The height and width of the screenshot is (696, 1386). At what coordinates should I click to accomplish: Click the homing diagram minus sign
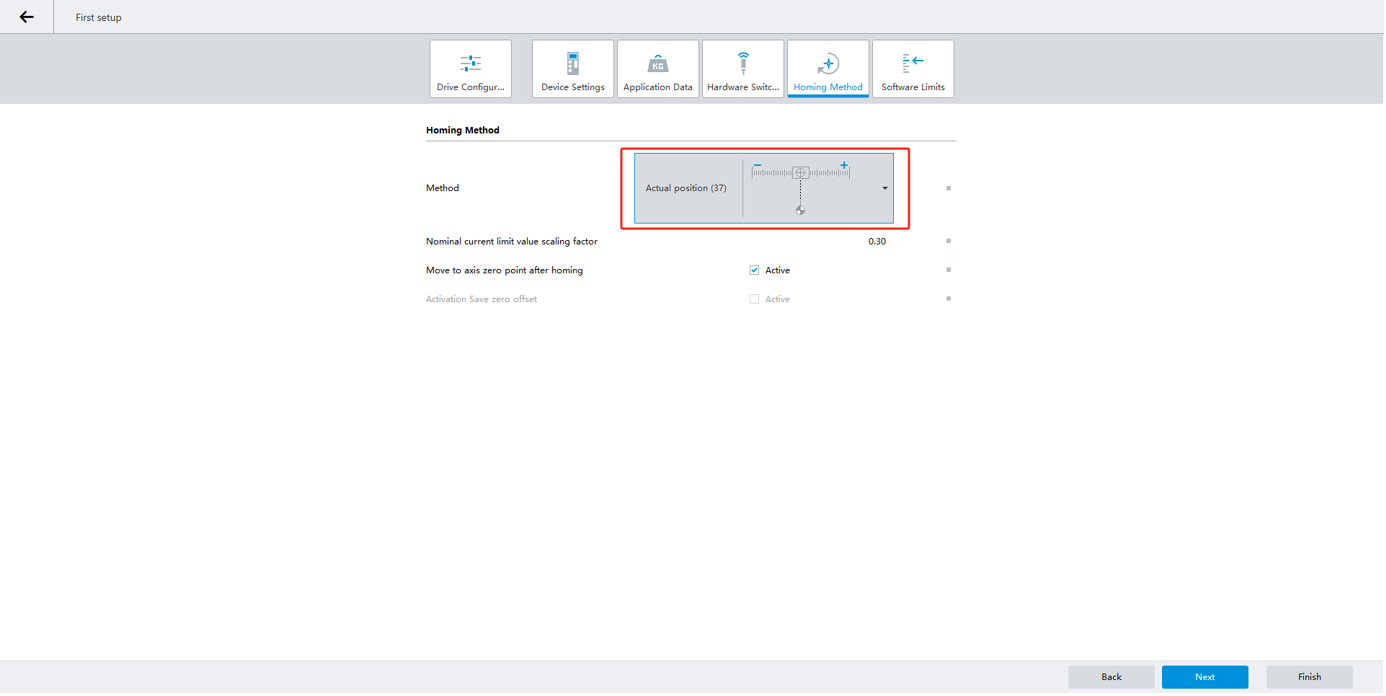click(x=757, y=165)
